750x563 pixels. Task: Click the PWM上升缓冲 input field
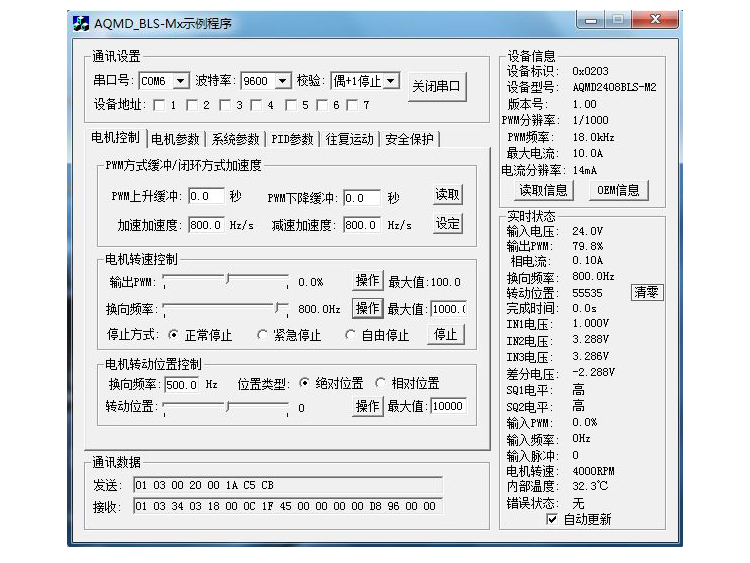click(206, 197)
